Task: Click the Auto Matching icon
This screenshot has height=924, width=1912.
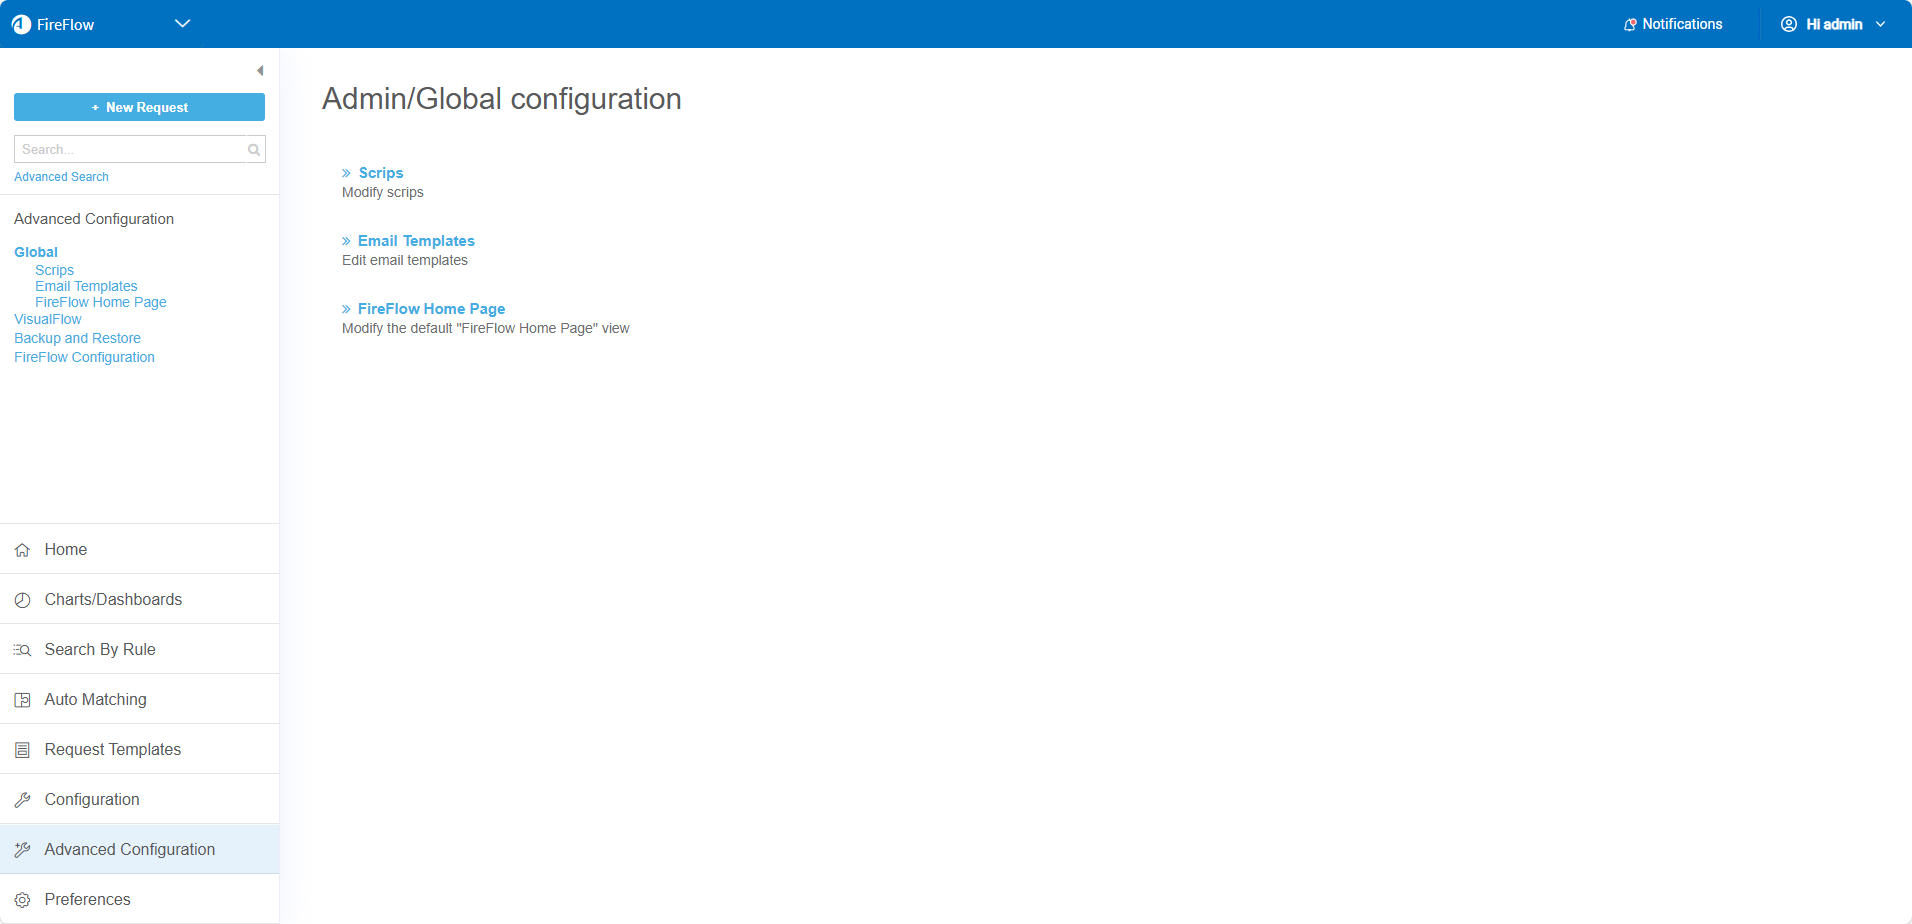Action: [22, 700]
